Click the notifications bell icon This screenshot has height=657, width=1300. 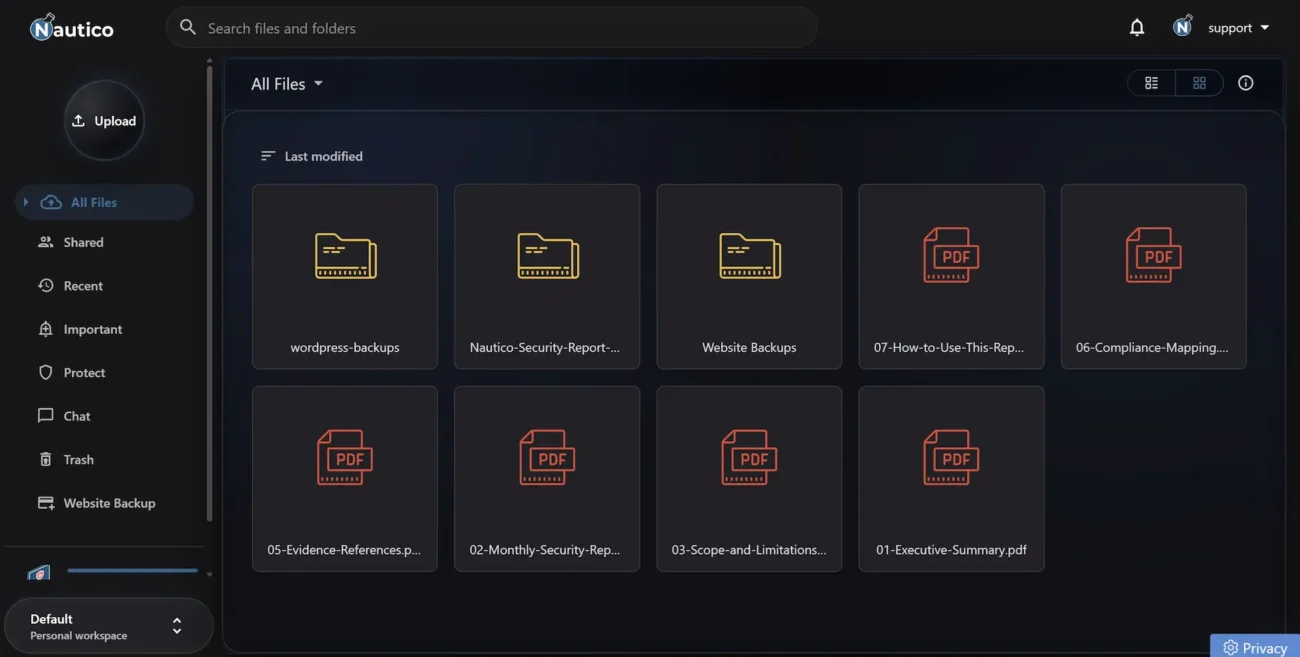tap(1137, 28)
